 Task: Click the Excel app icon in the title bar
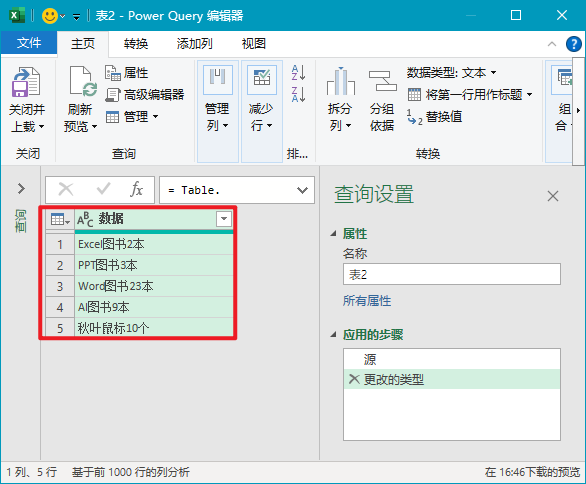pos(16,16)
